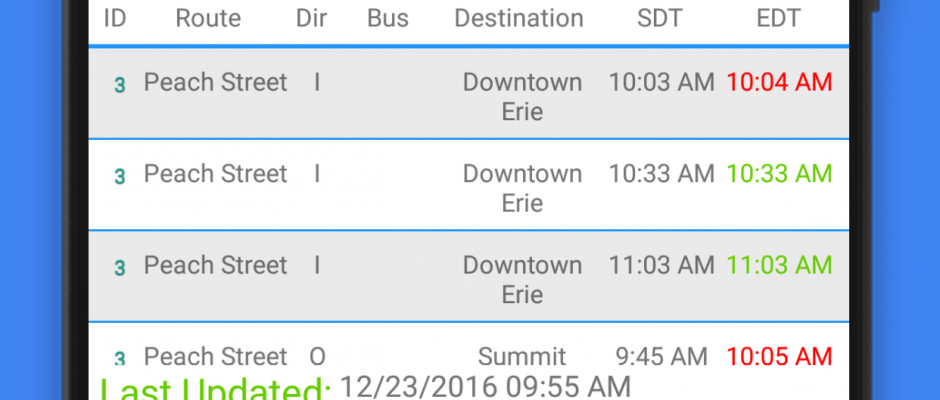Sort by the Route column header
Image resolution: width=940 pixels, height=400 pixels.
tap(208, 18)
